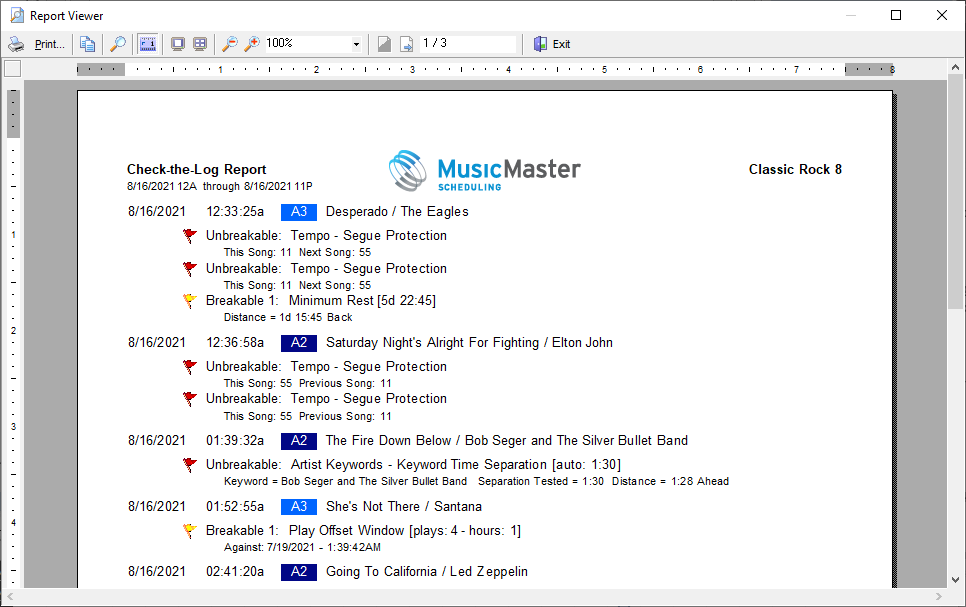Click first red flag under Desperado

[x=190, y=235]
